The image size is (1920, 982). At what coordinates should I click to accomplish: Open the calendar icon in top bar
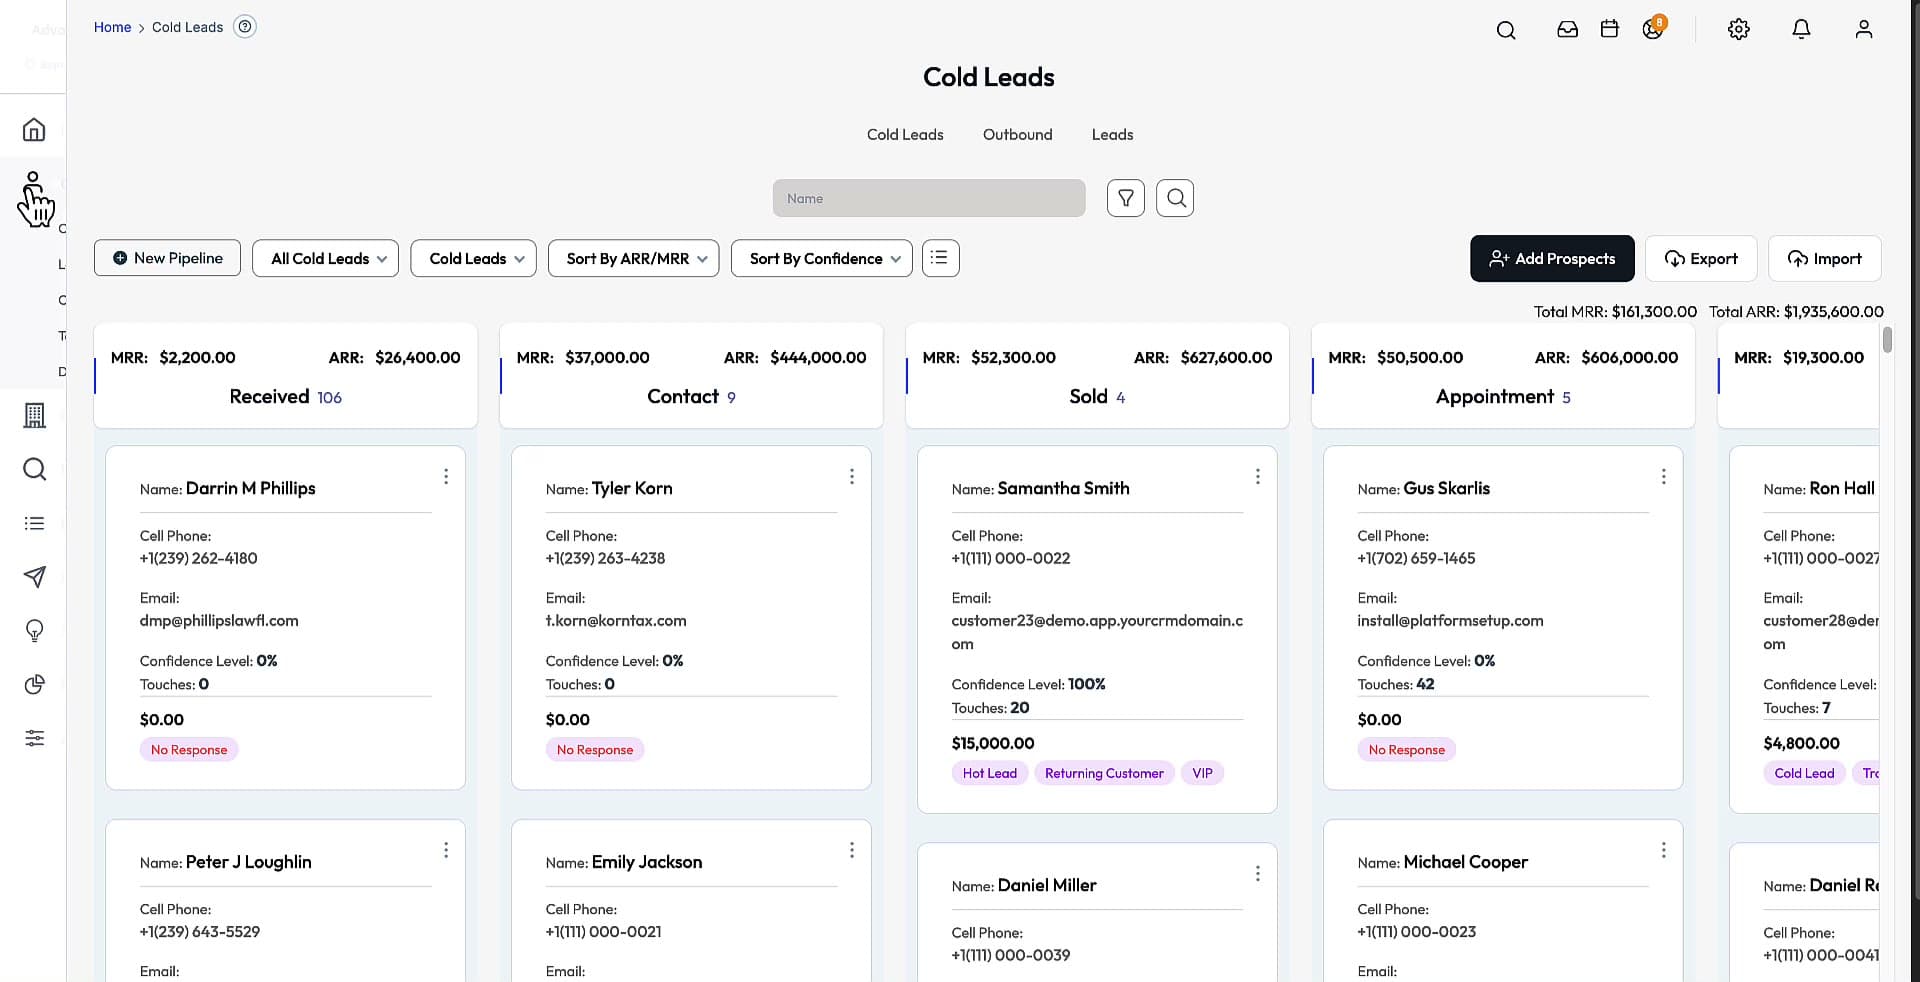(1609, 29)
